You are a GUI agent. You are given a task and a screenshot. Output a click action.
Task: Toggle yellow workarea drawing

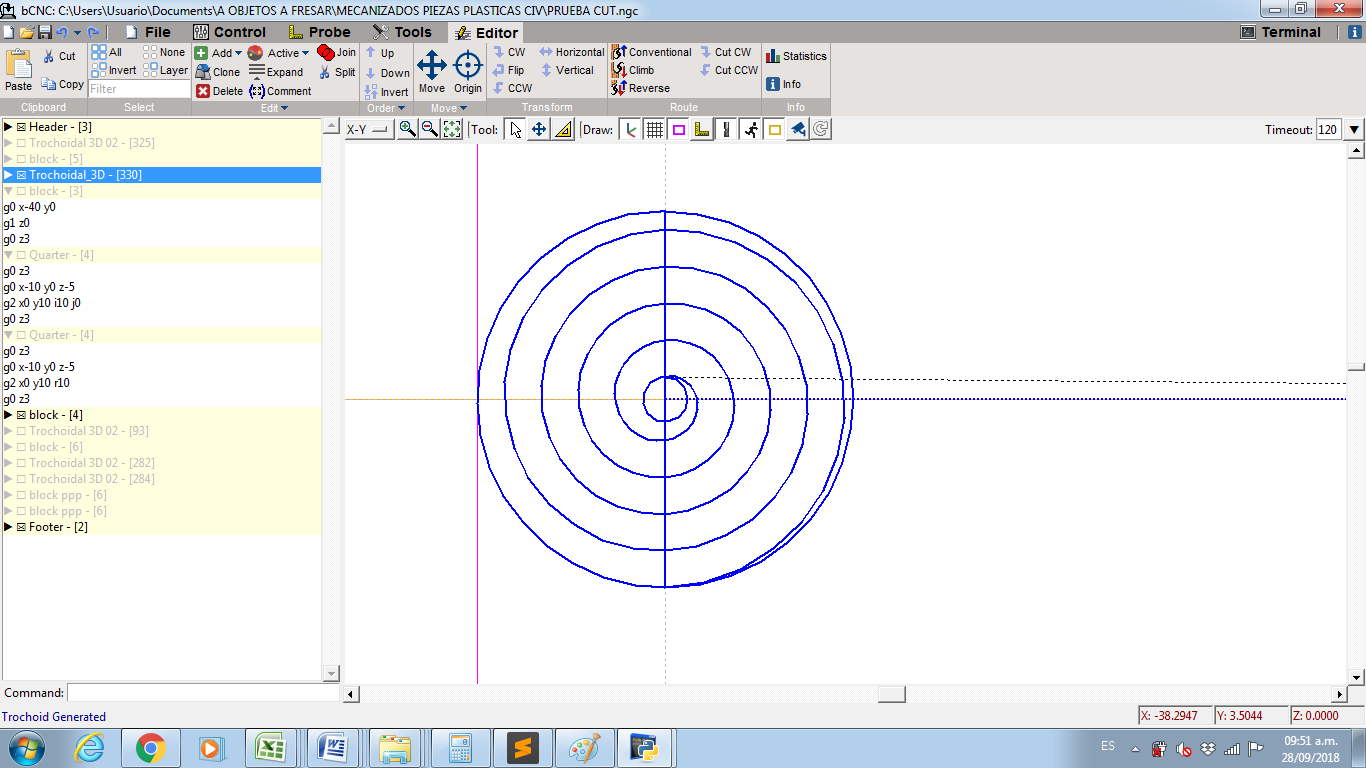click(x=774, y=129)
